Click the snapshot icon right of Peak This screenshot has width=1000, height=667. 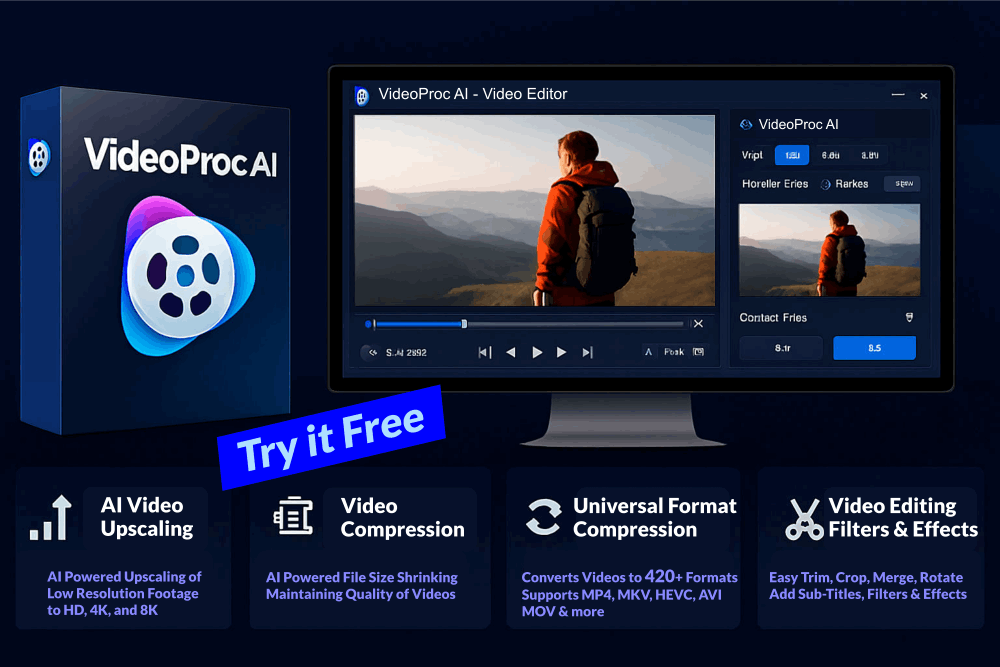[x=699, y=352]
